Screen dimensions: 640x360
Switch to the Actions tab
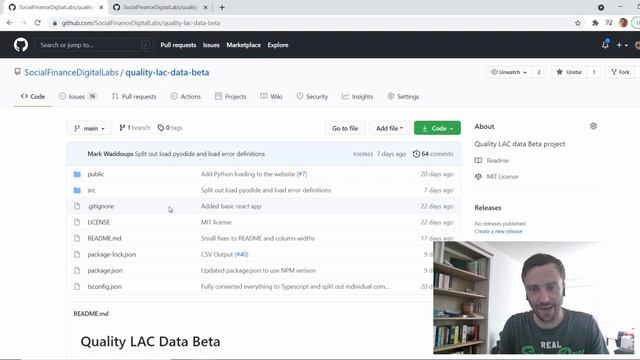186,96
